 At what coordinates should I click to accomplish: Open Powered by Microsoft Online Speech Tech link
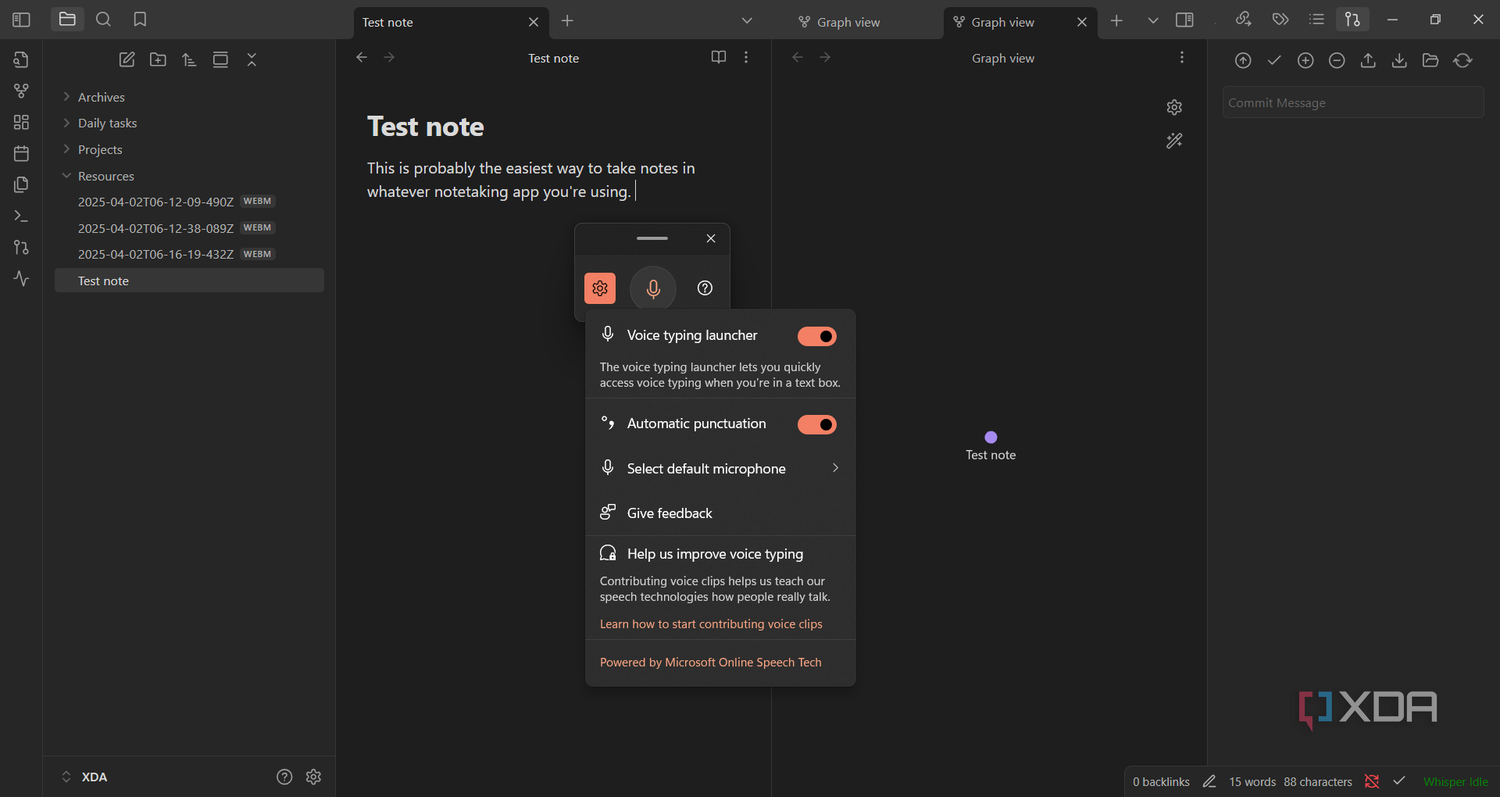click(x=711, y=662)
